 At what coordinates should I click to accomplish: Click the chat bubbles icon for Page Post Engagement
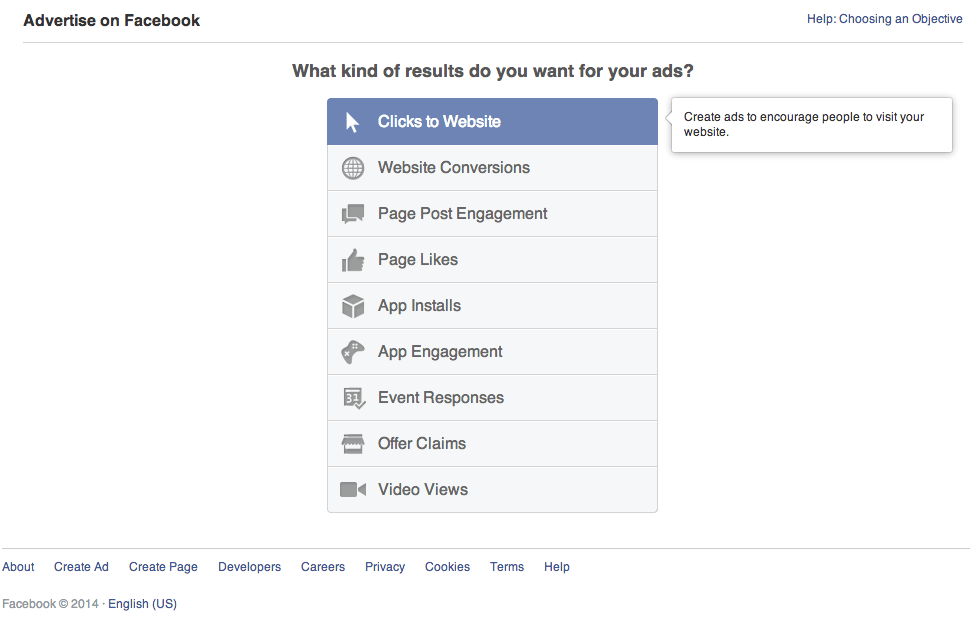pyautogui.click(x=353, y=214)
